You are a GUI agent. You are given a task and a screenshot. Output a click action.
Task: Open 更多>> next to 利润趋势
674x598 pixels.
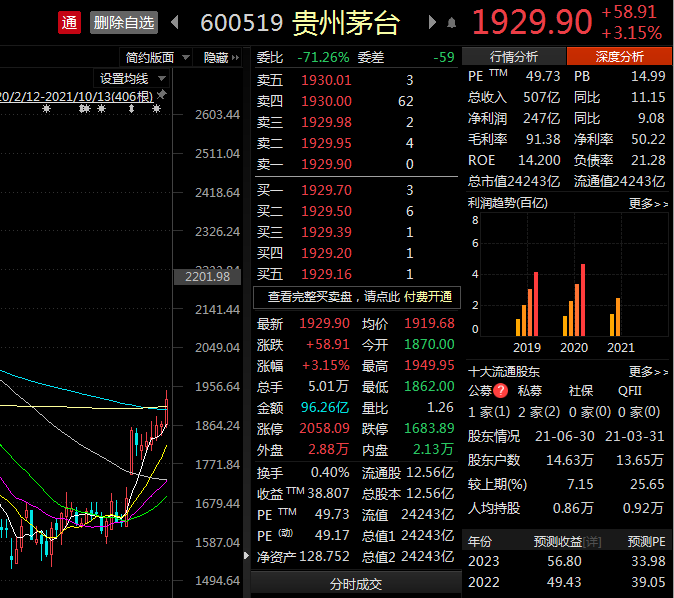pos(648,203)
